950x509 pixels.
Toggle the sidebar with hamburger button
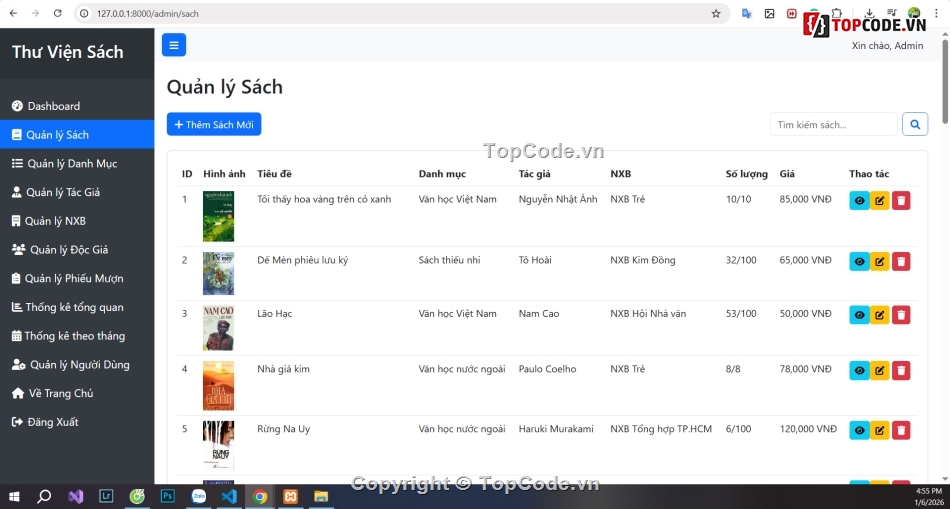174,45
